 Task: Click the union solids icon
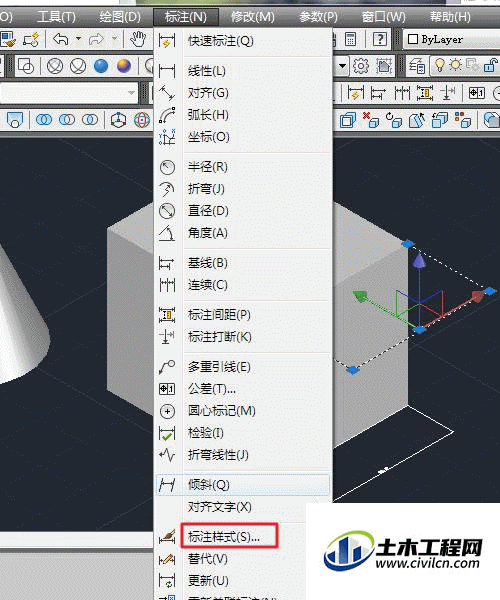44,120
